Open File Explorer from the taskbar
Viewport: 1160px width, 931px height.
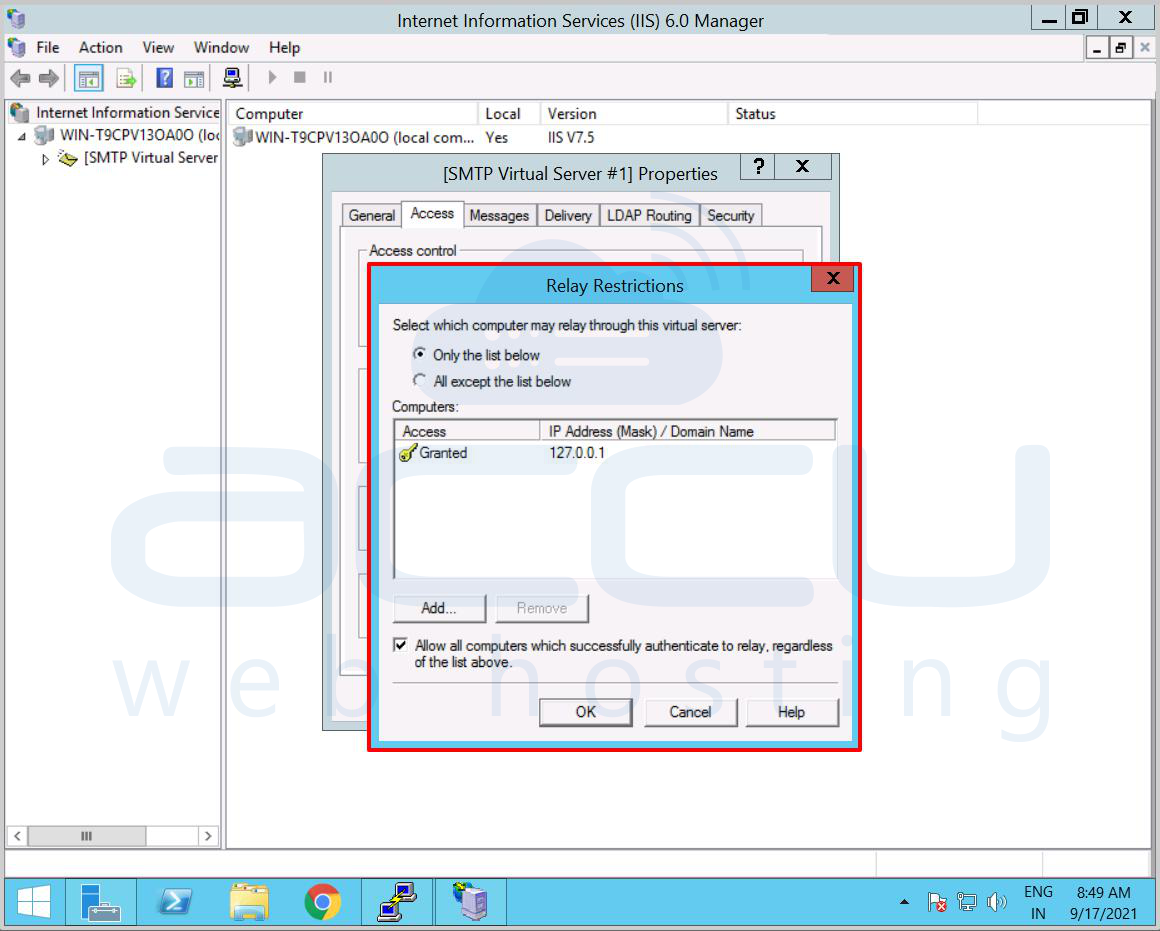coord(249,902)
